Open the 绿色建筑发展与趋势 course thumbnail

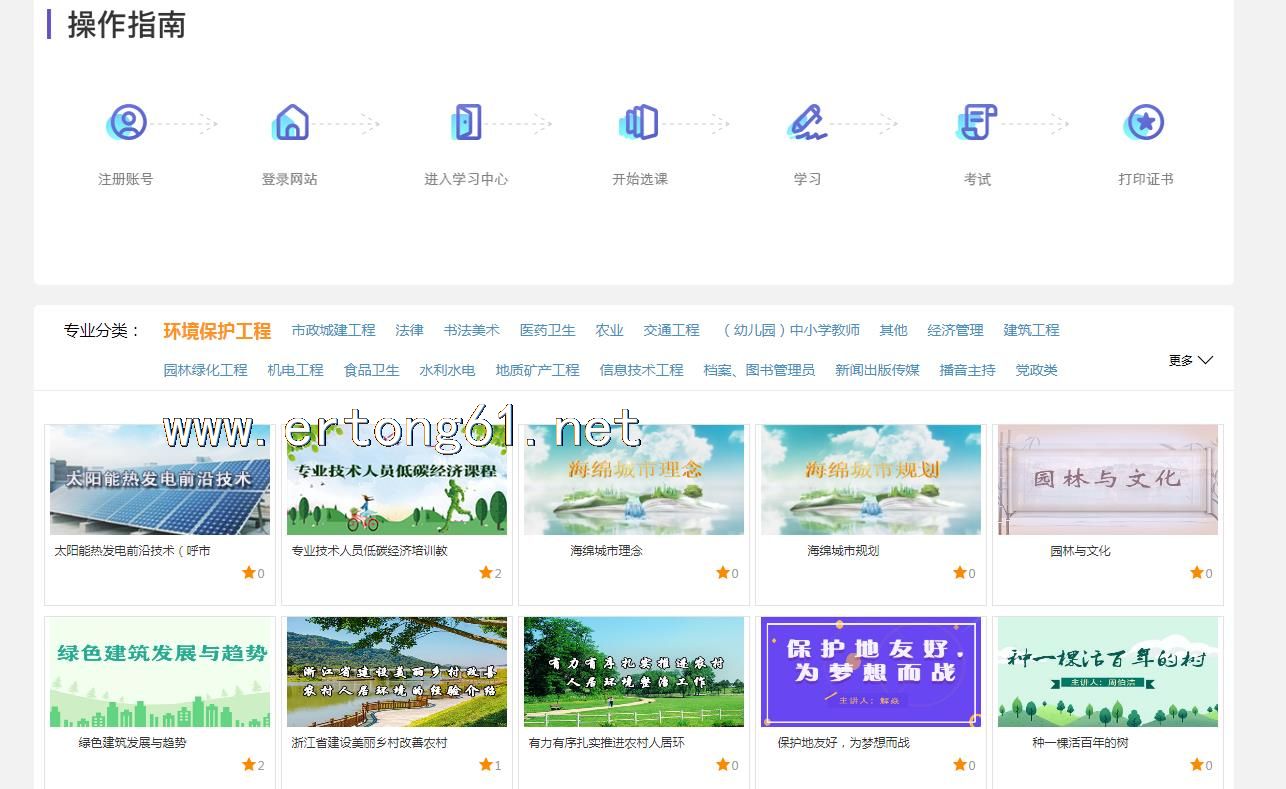click(160, 672)
